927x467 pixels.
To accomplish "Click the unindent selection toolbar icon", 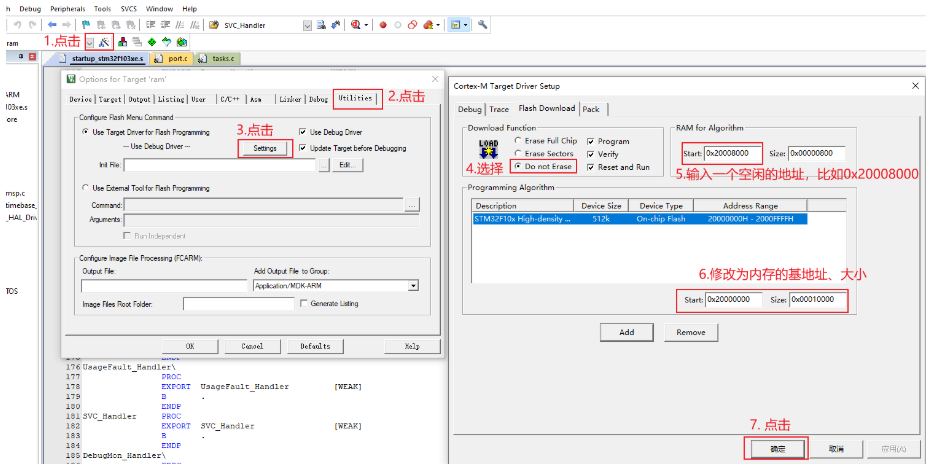I will (165, 25).
